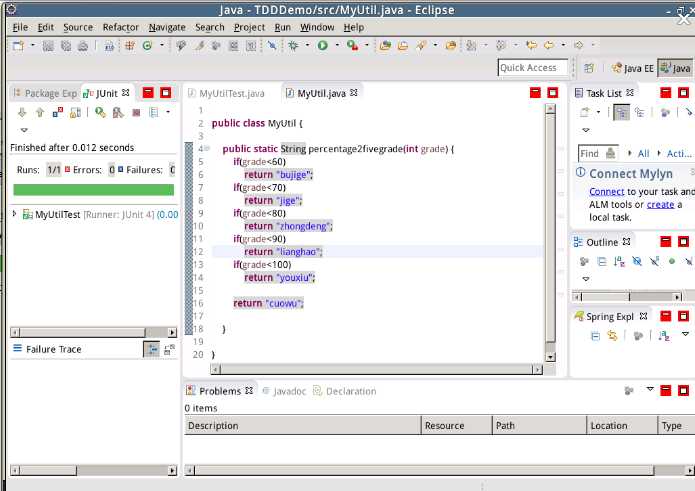Open the JUnit view menu triangle

(24, 130)
